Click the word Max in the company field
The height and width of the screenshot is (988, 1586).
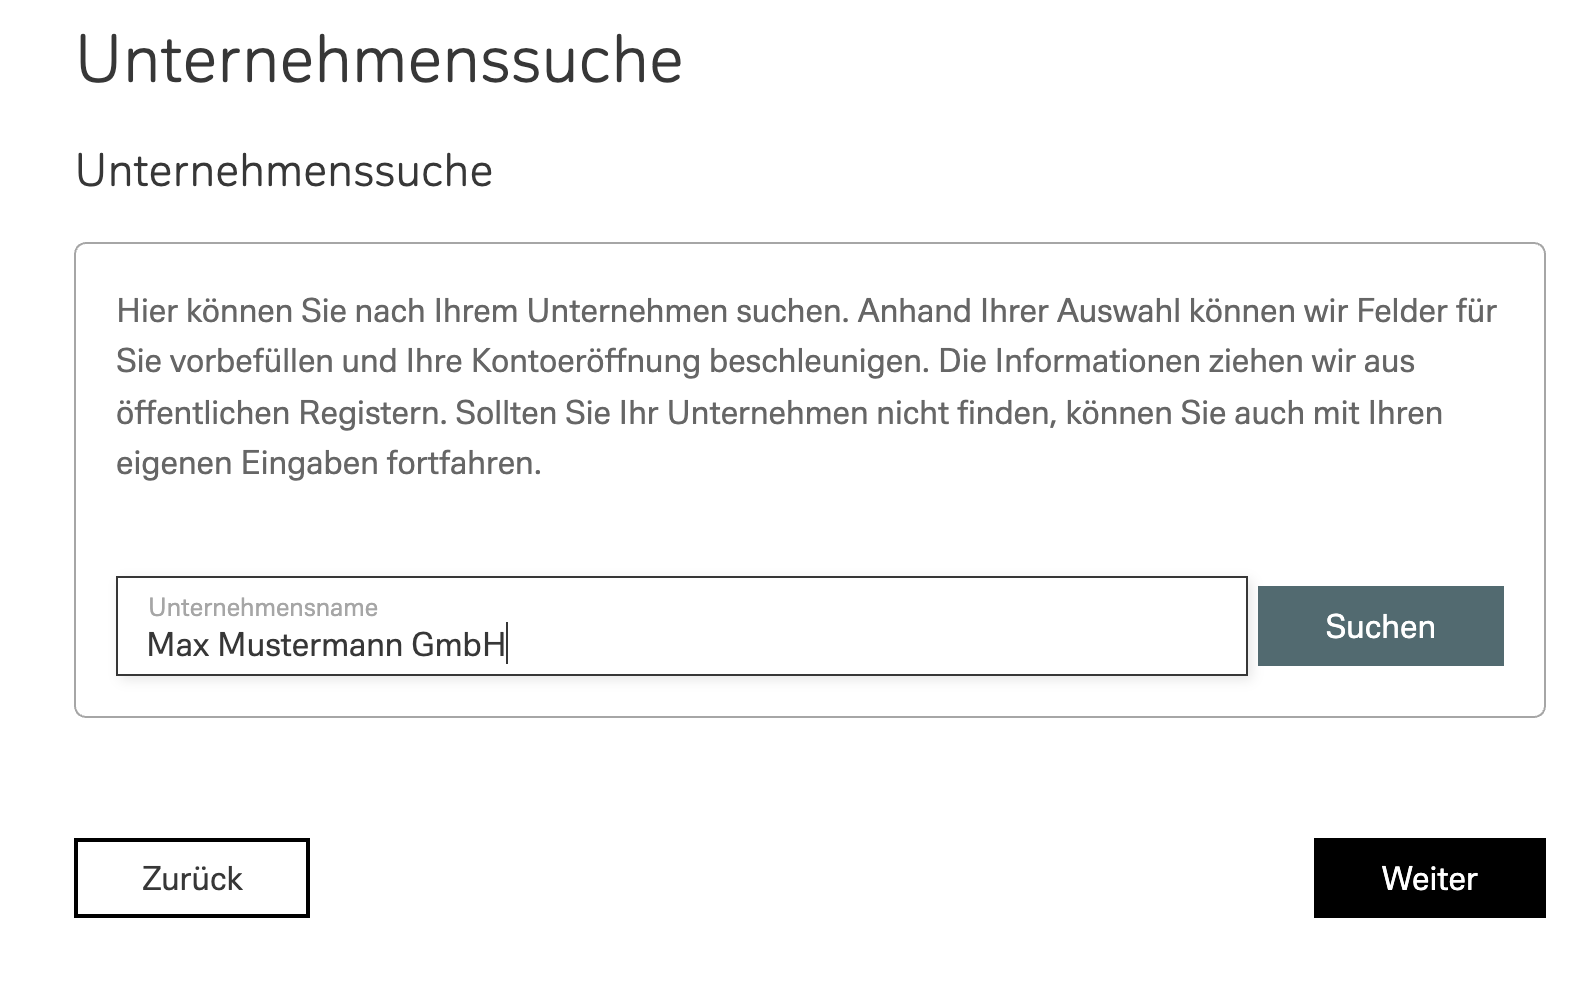click(x=178, y=645)
